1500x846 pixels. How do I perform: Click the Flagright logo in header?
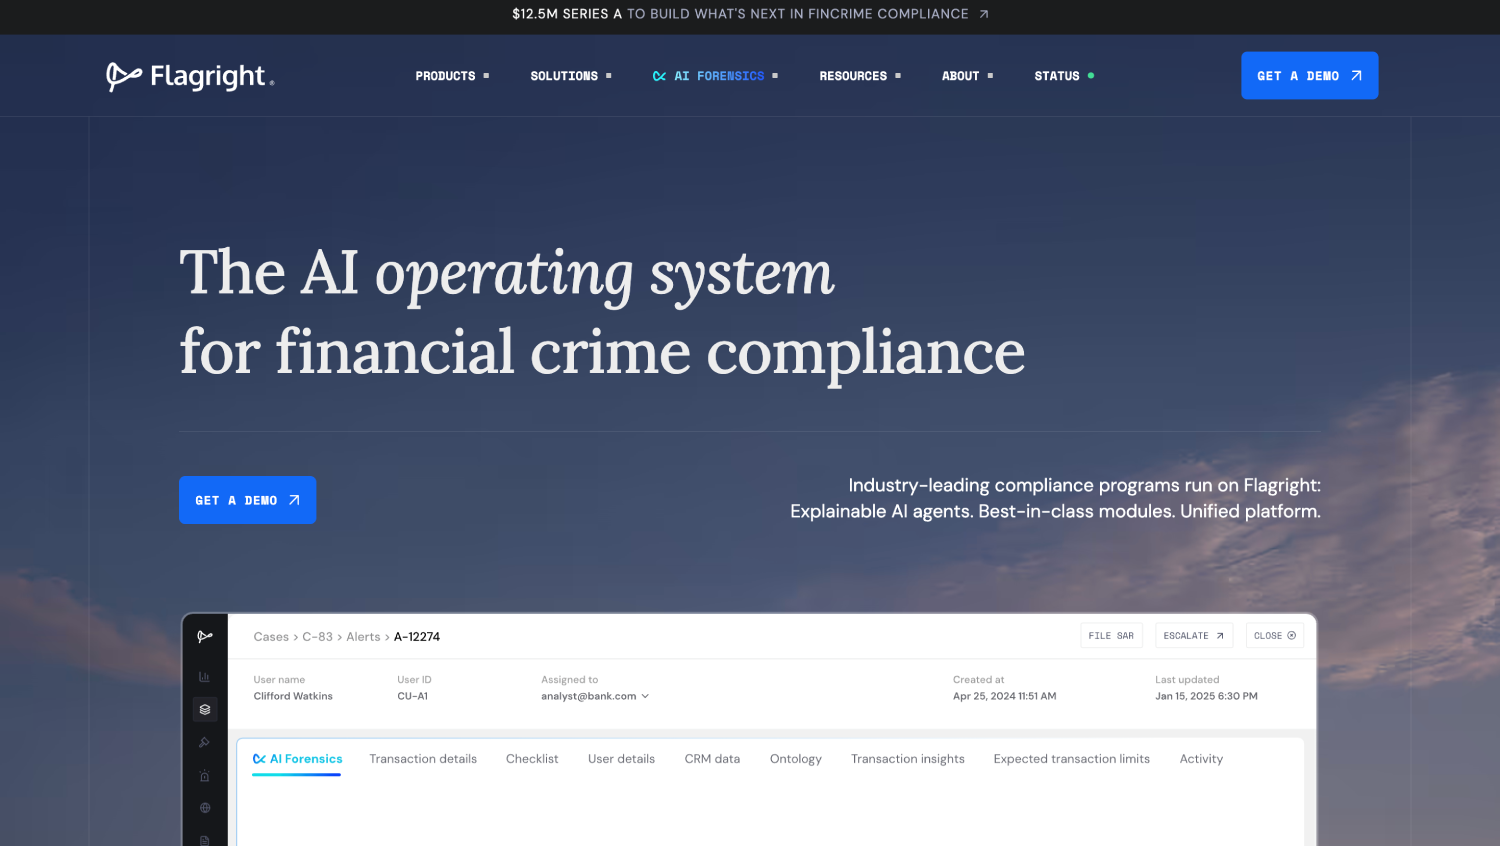[x=190, y=76]
